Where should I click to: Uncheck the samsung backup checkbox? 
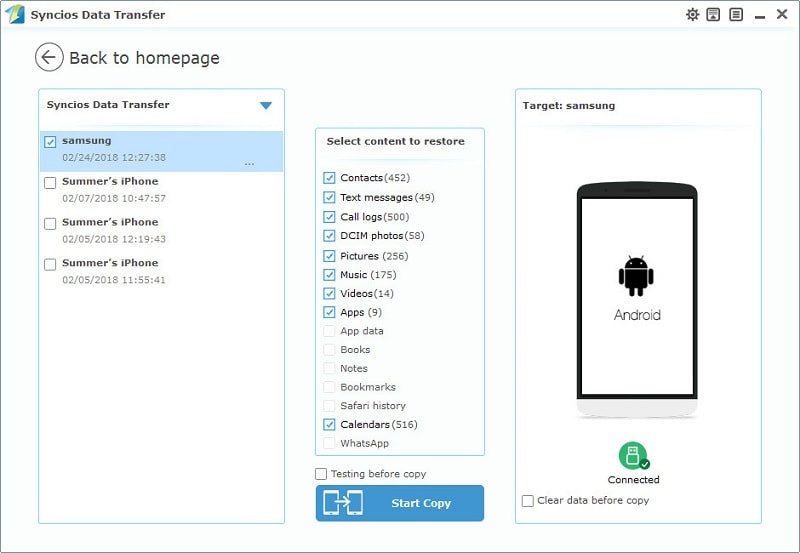pos(50,142)
